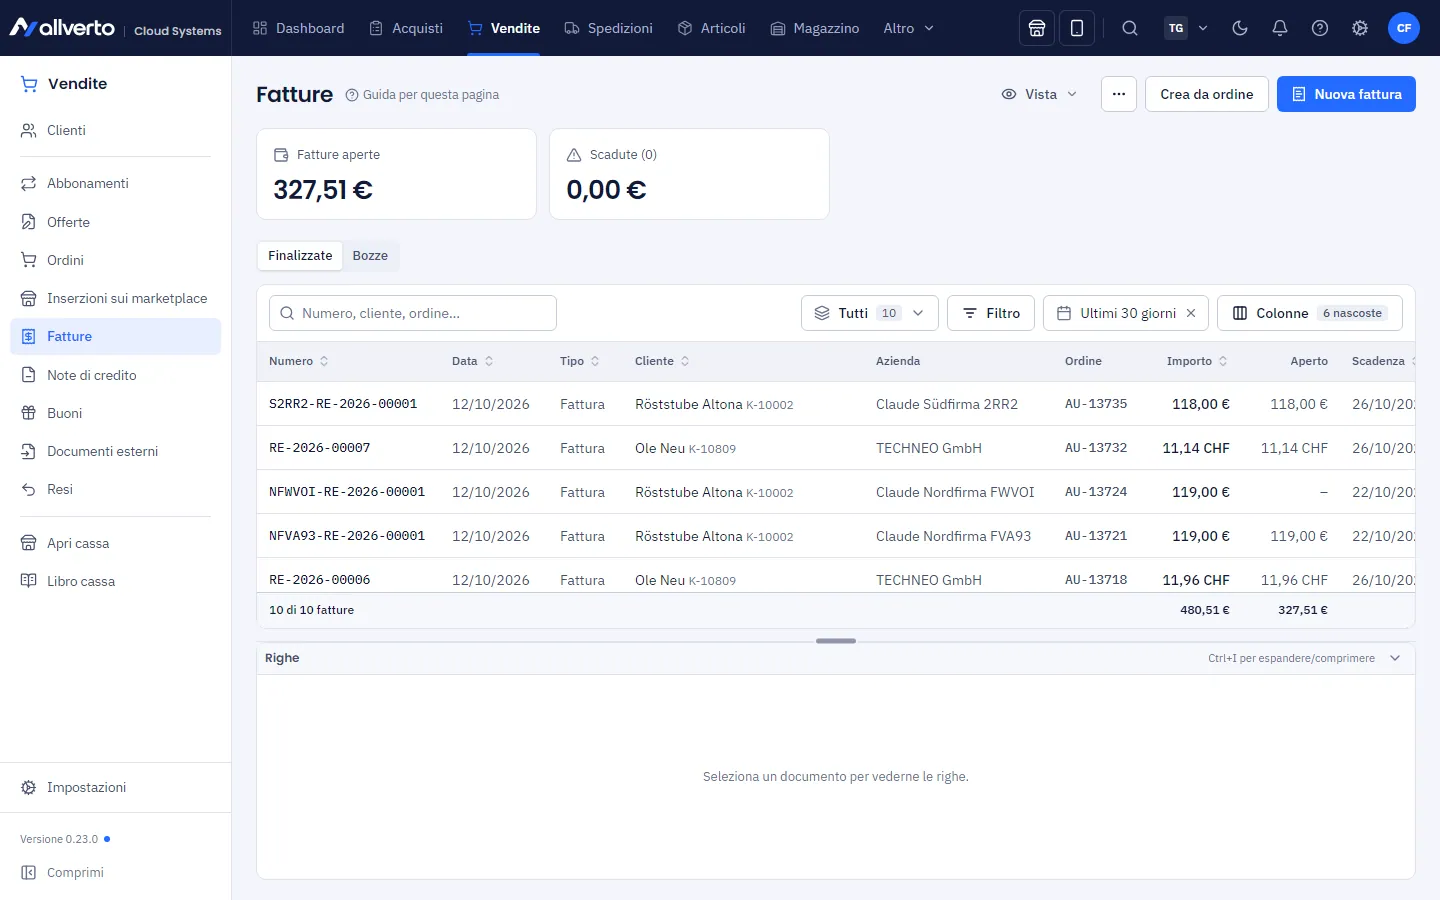Image resolution: width=1440 pixels, height=900 pixels.
Task: Clear the Ultimi 30 giorni date filter
Action: 1191,313
